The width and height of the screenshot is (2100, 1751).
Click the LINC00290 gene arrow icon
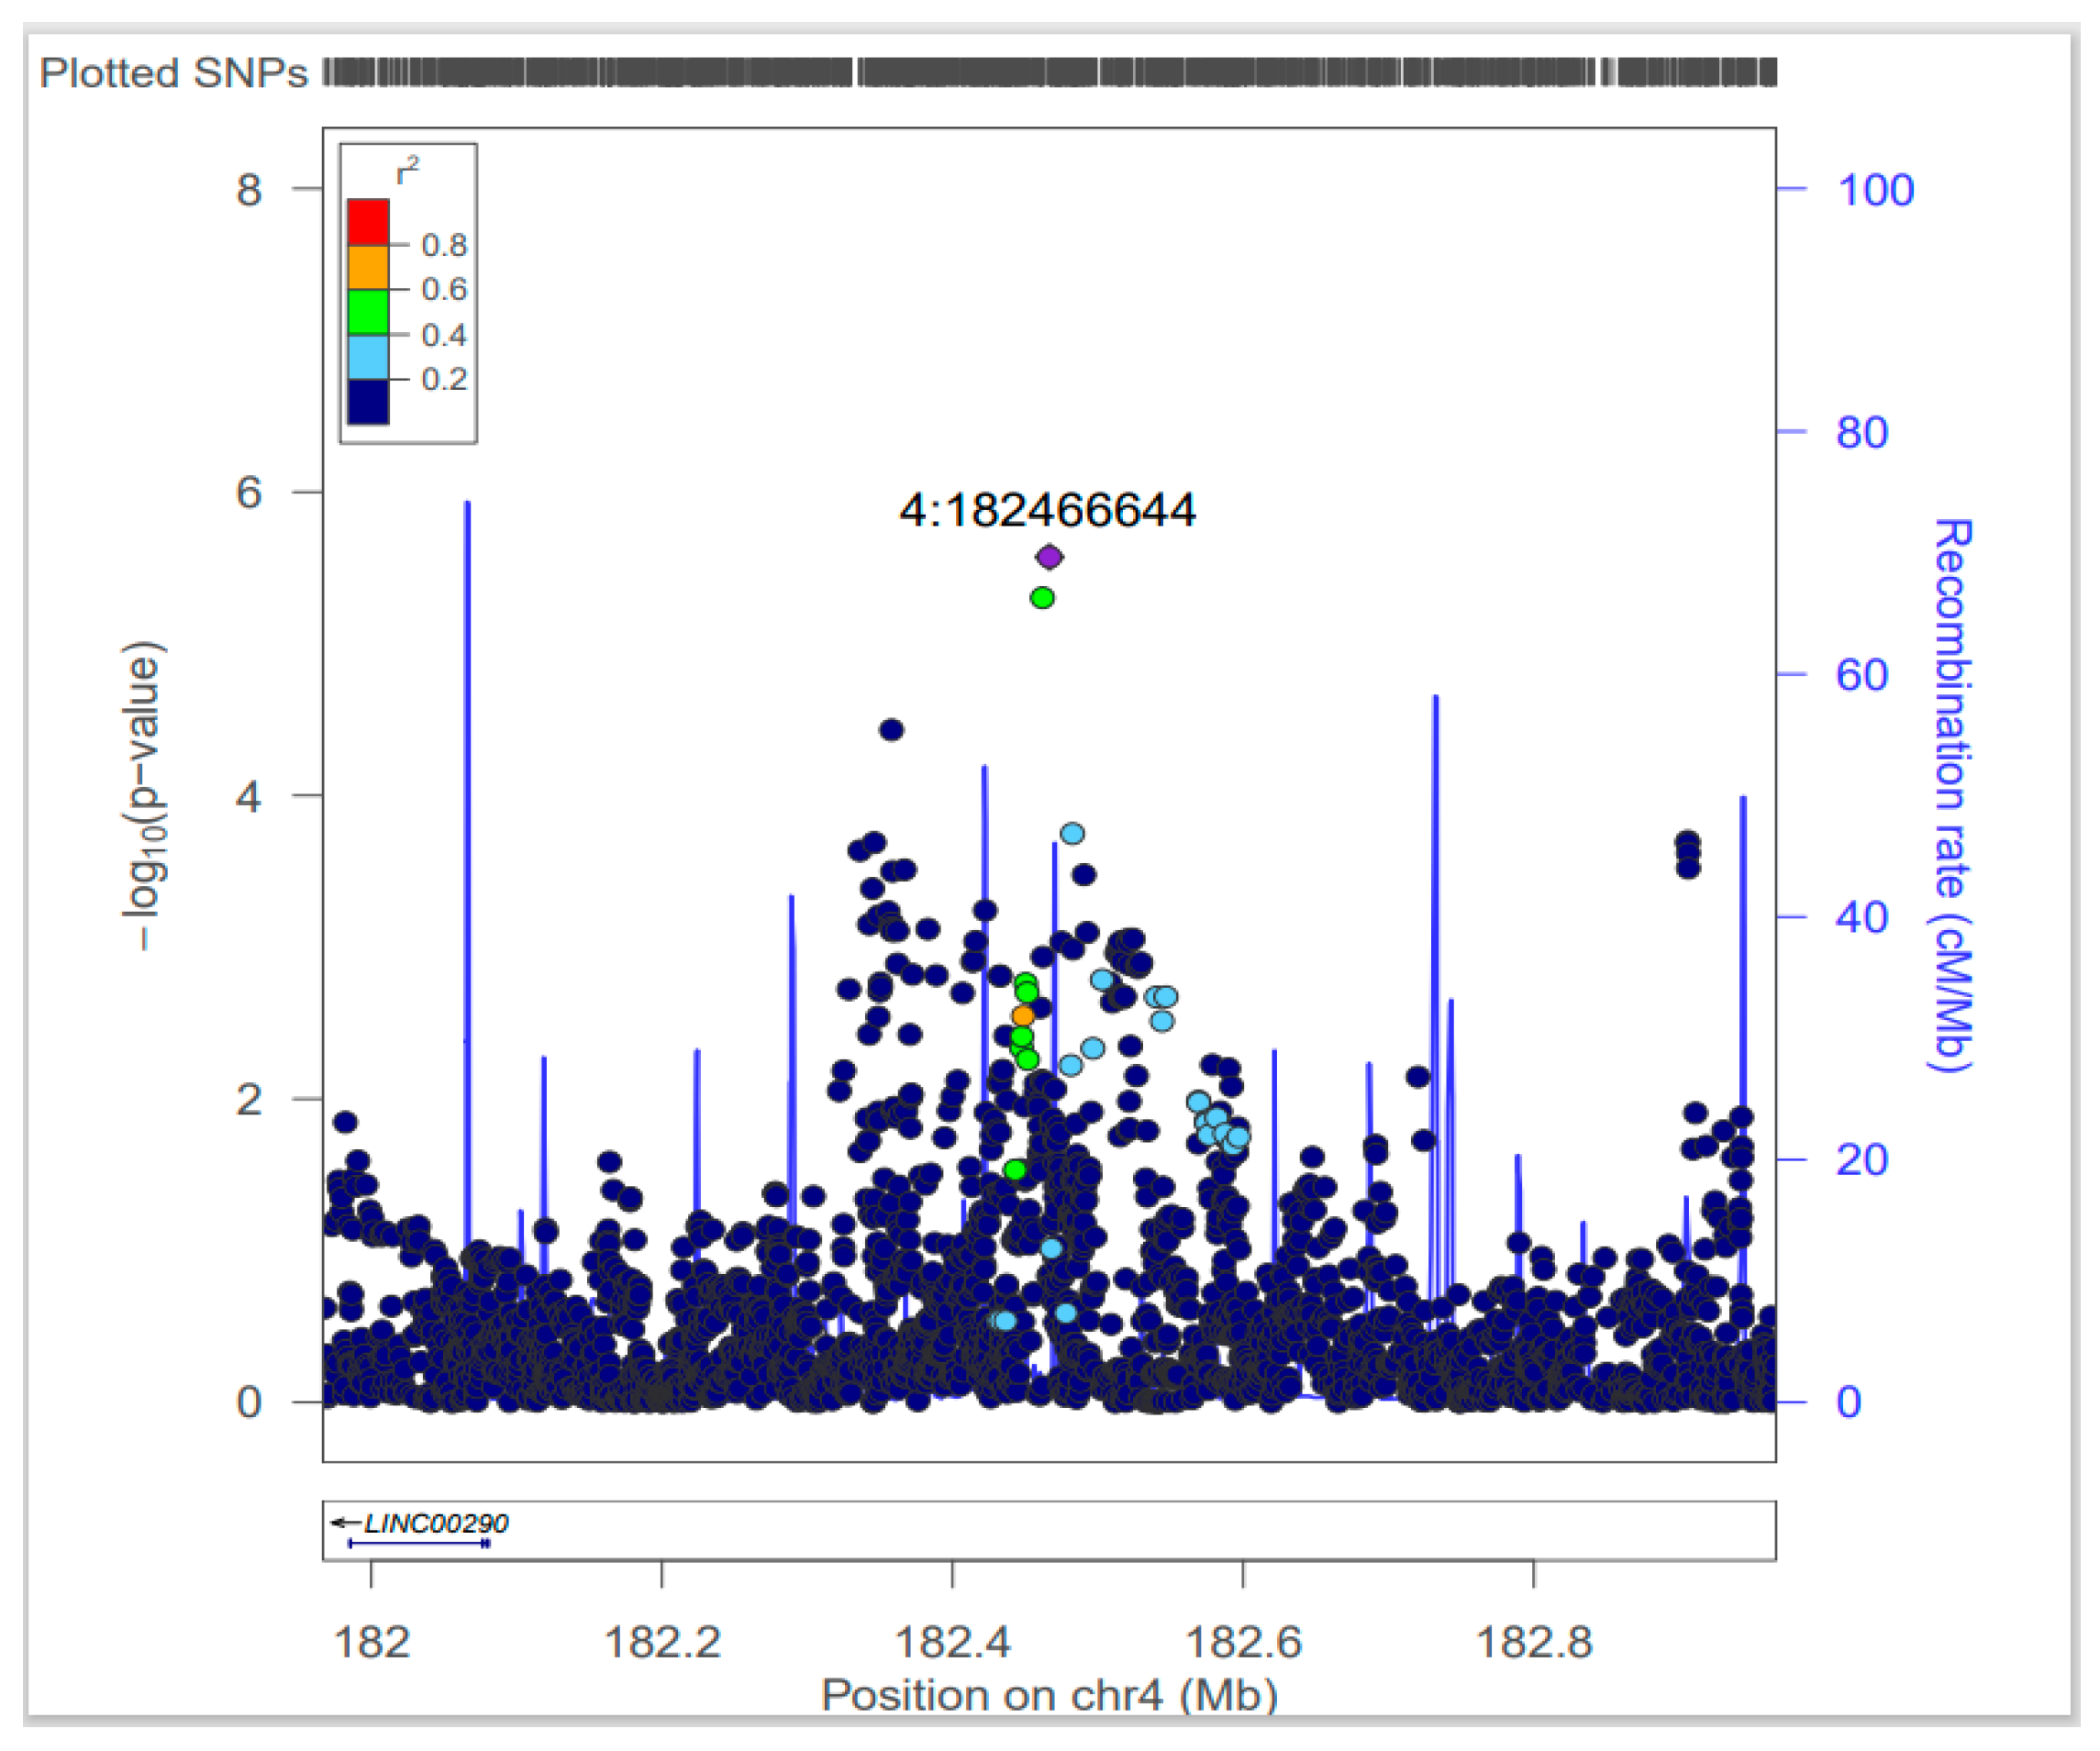click(x=344, y=1523)
